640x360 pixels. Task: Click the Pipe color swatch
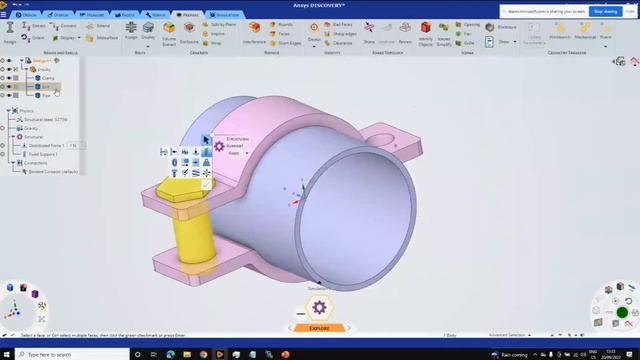[16, 95]
